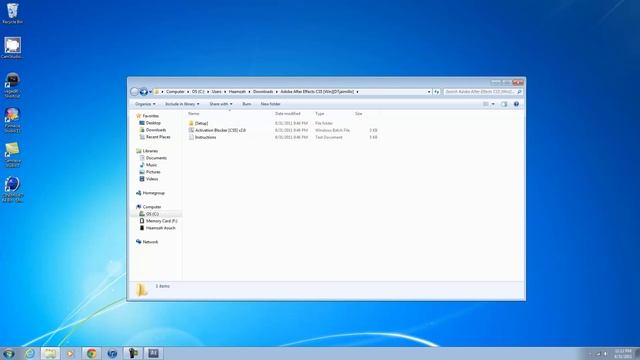The width and height of the screenshot is (640, 360).
Task: Click the folder icon in the address bar
Action: (x=157, y=92)
